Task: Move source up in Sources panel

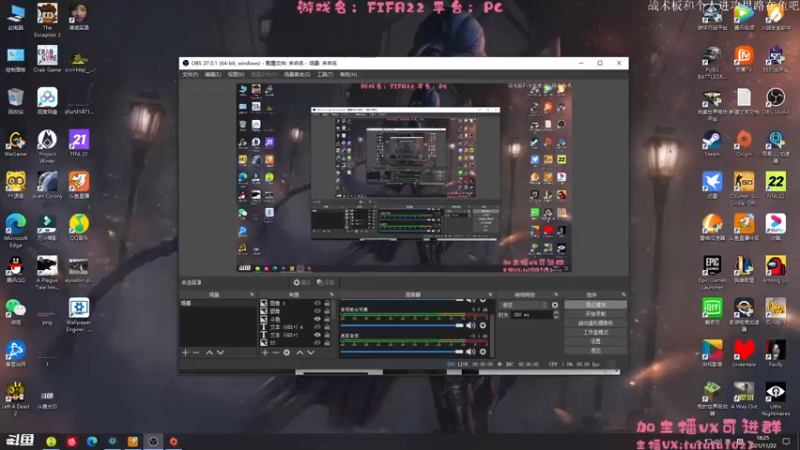Action: pos(300,353)
